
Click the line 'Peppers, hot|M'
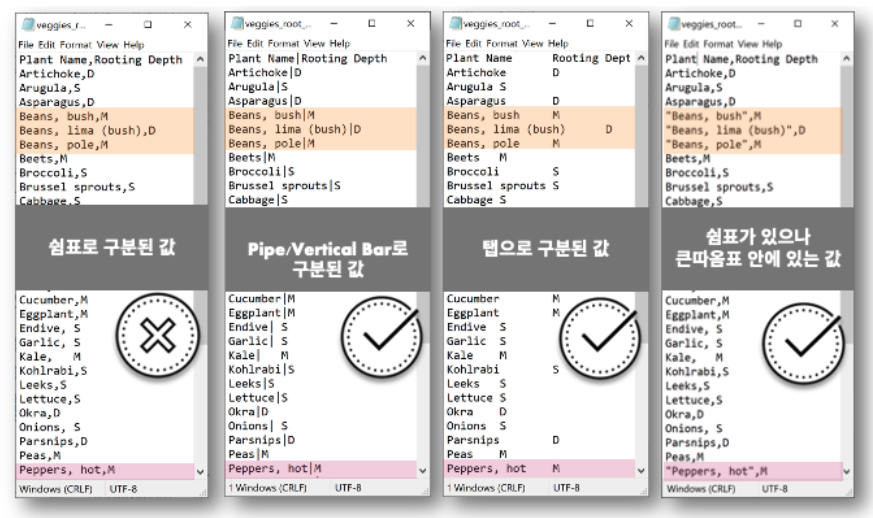(274, 469)
